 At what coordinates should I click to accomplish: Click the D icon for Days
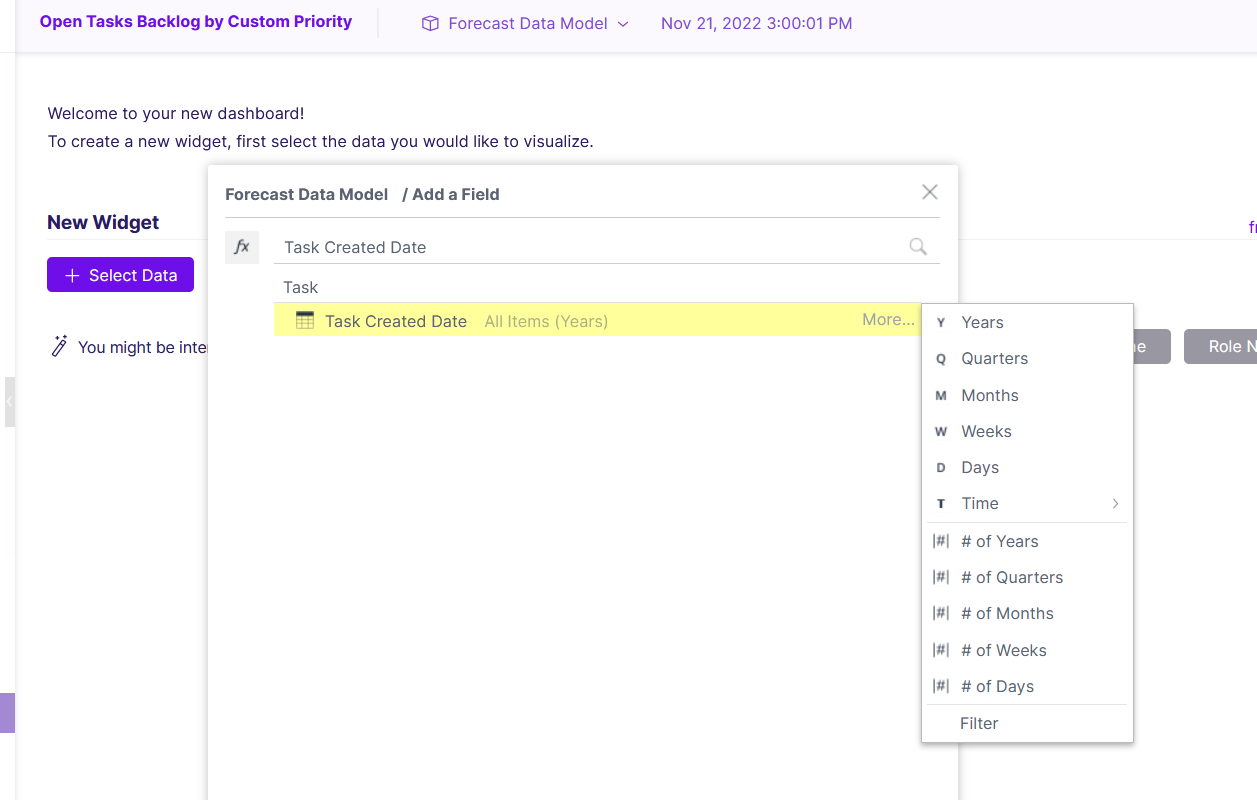[x=941, y=468]
